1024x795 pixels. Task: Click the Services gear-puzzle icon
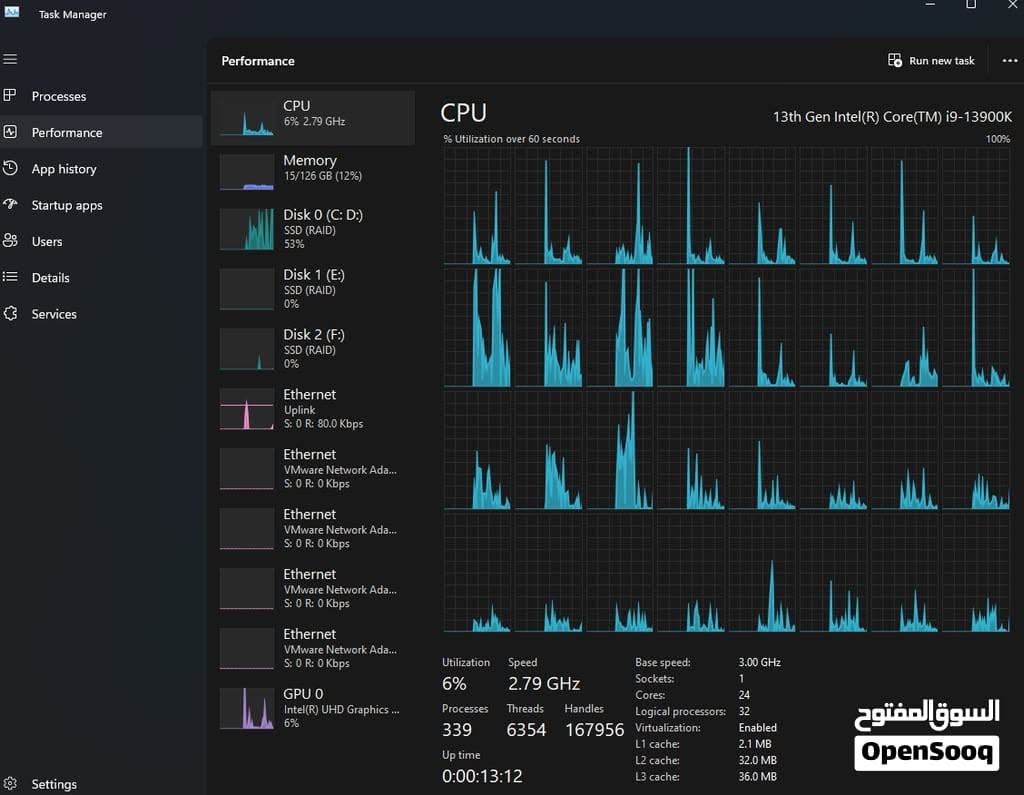click(x=10, y=314)
